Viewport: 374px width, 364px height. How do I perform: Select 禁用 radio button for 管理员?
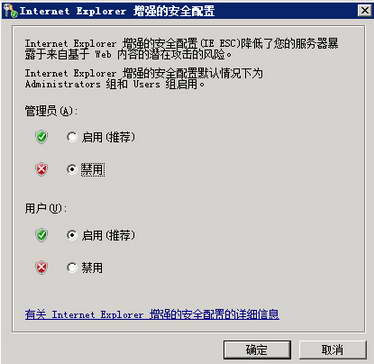pos(72,170)
